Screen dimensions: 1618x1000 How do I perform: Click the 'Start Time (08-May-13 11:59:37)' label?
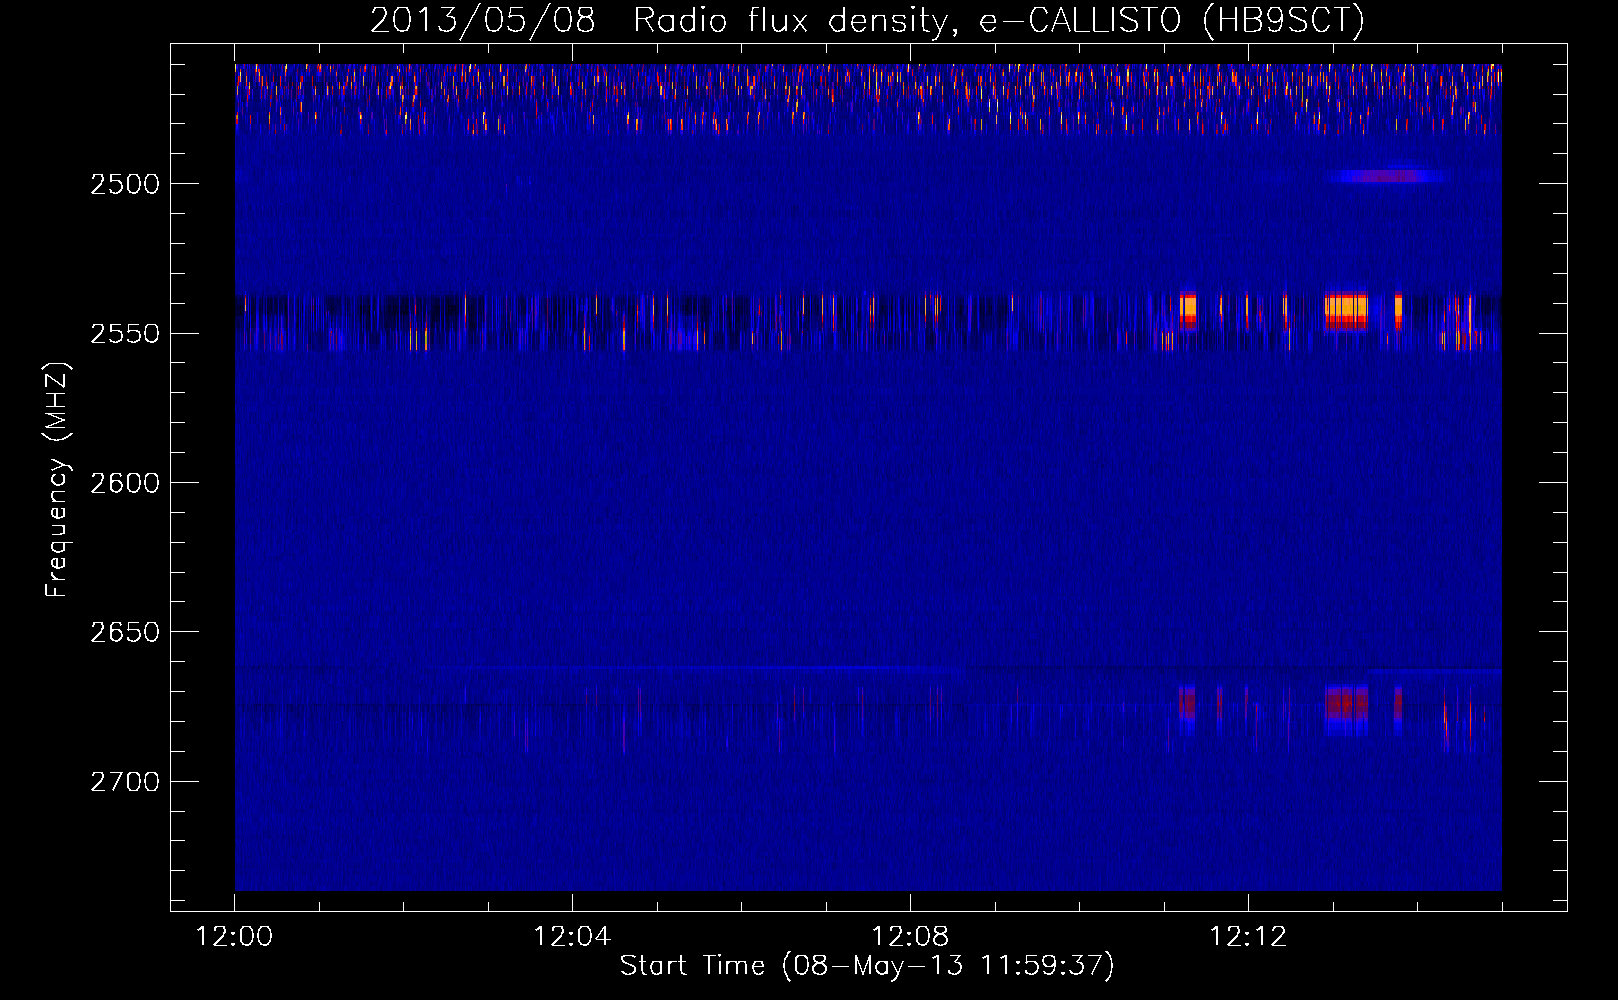click(x=867, y=966)
